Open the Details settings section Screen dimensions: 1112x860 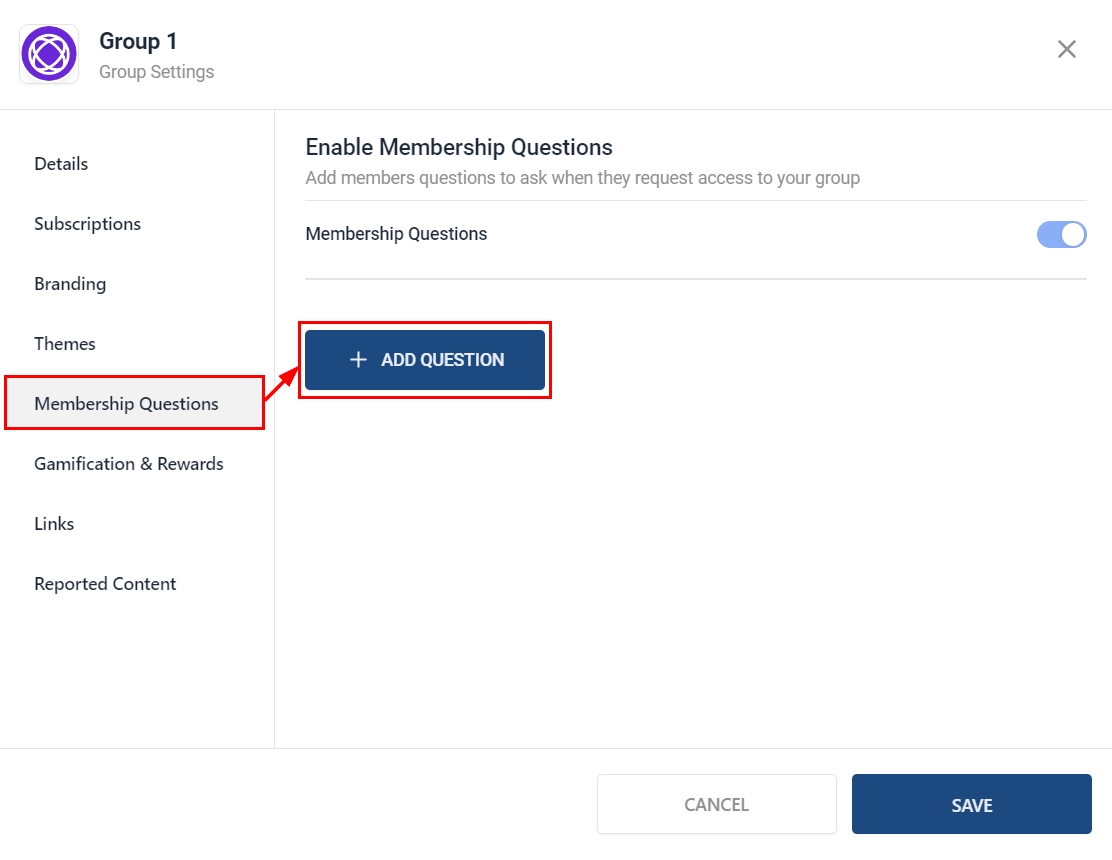coord(61,164)
